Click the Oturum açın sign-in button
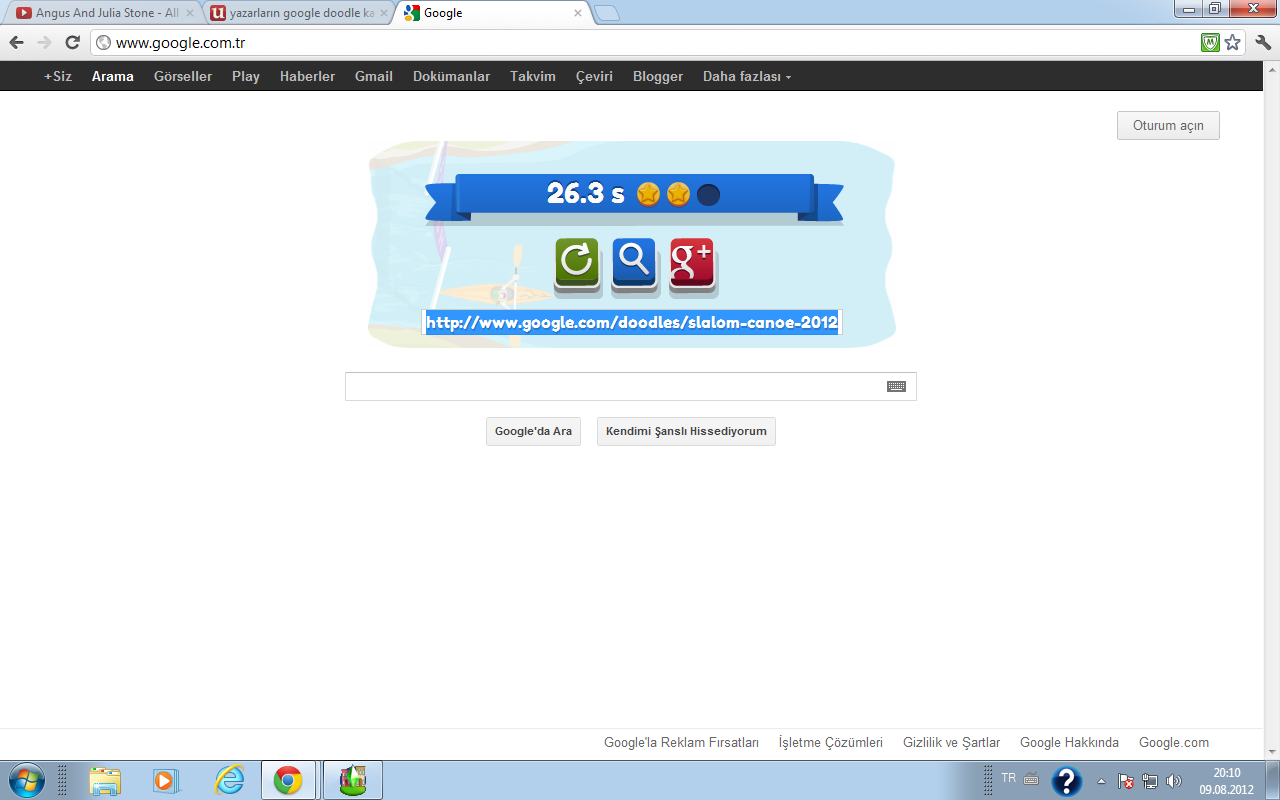Image resolution: width=1280 pixels, height=800 pixels. (1168, 126)
